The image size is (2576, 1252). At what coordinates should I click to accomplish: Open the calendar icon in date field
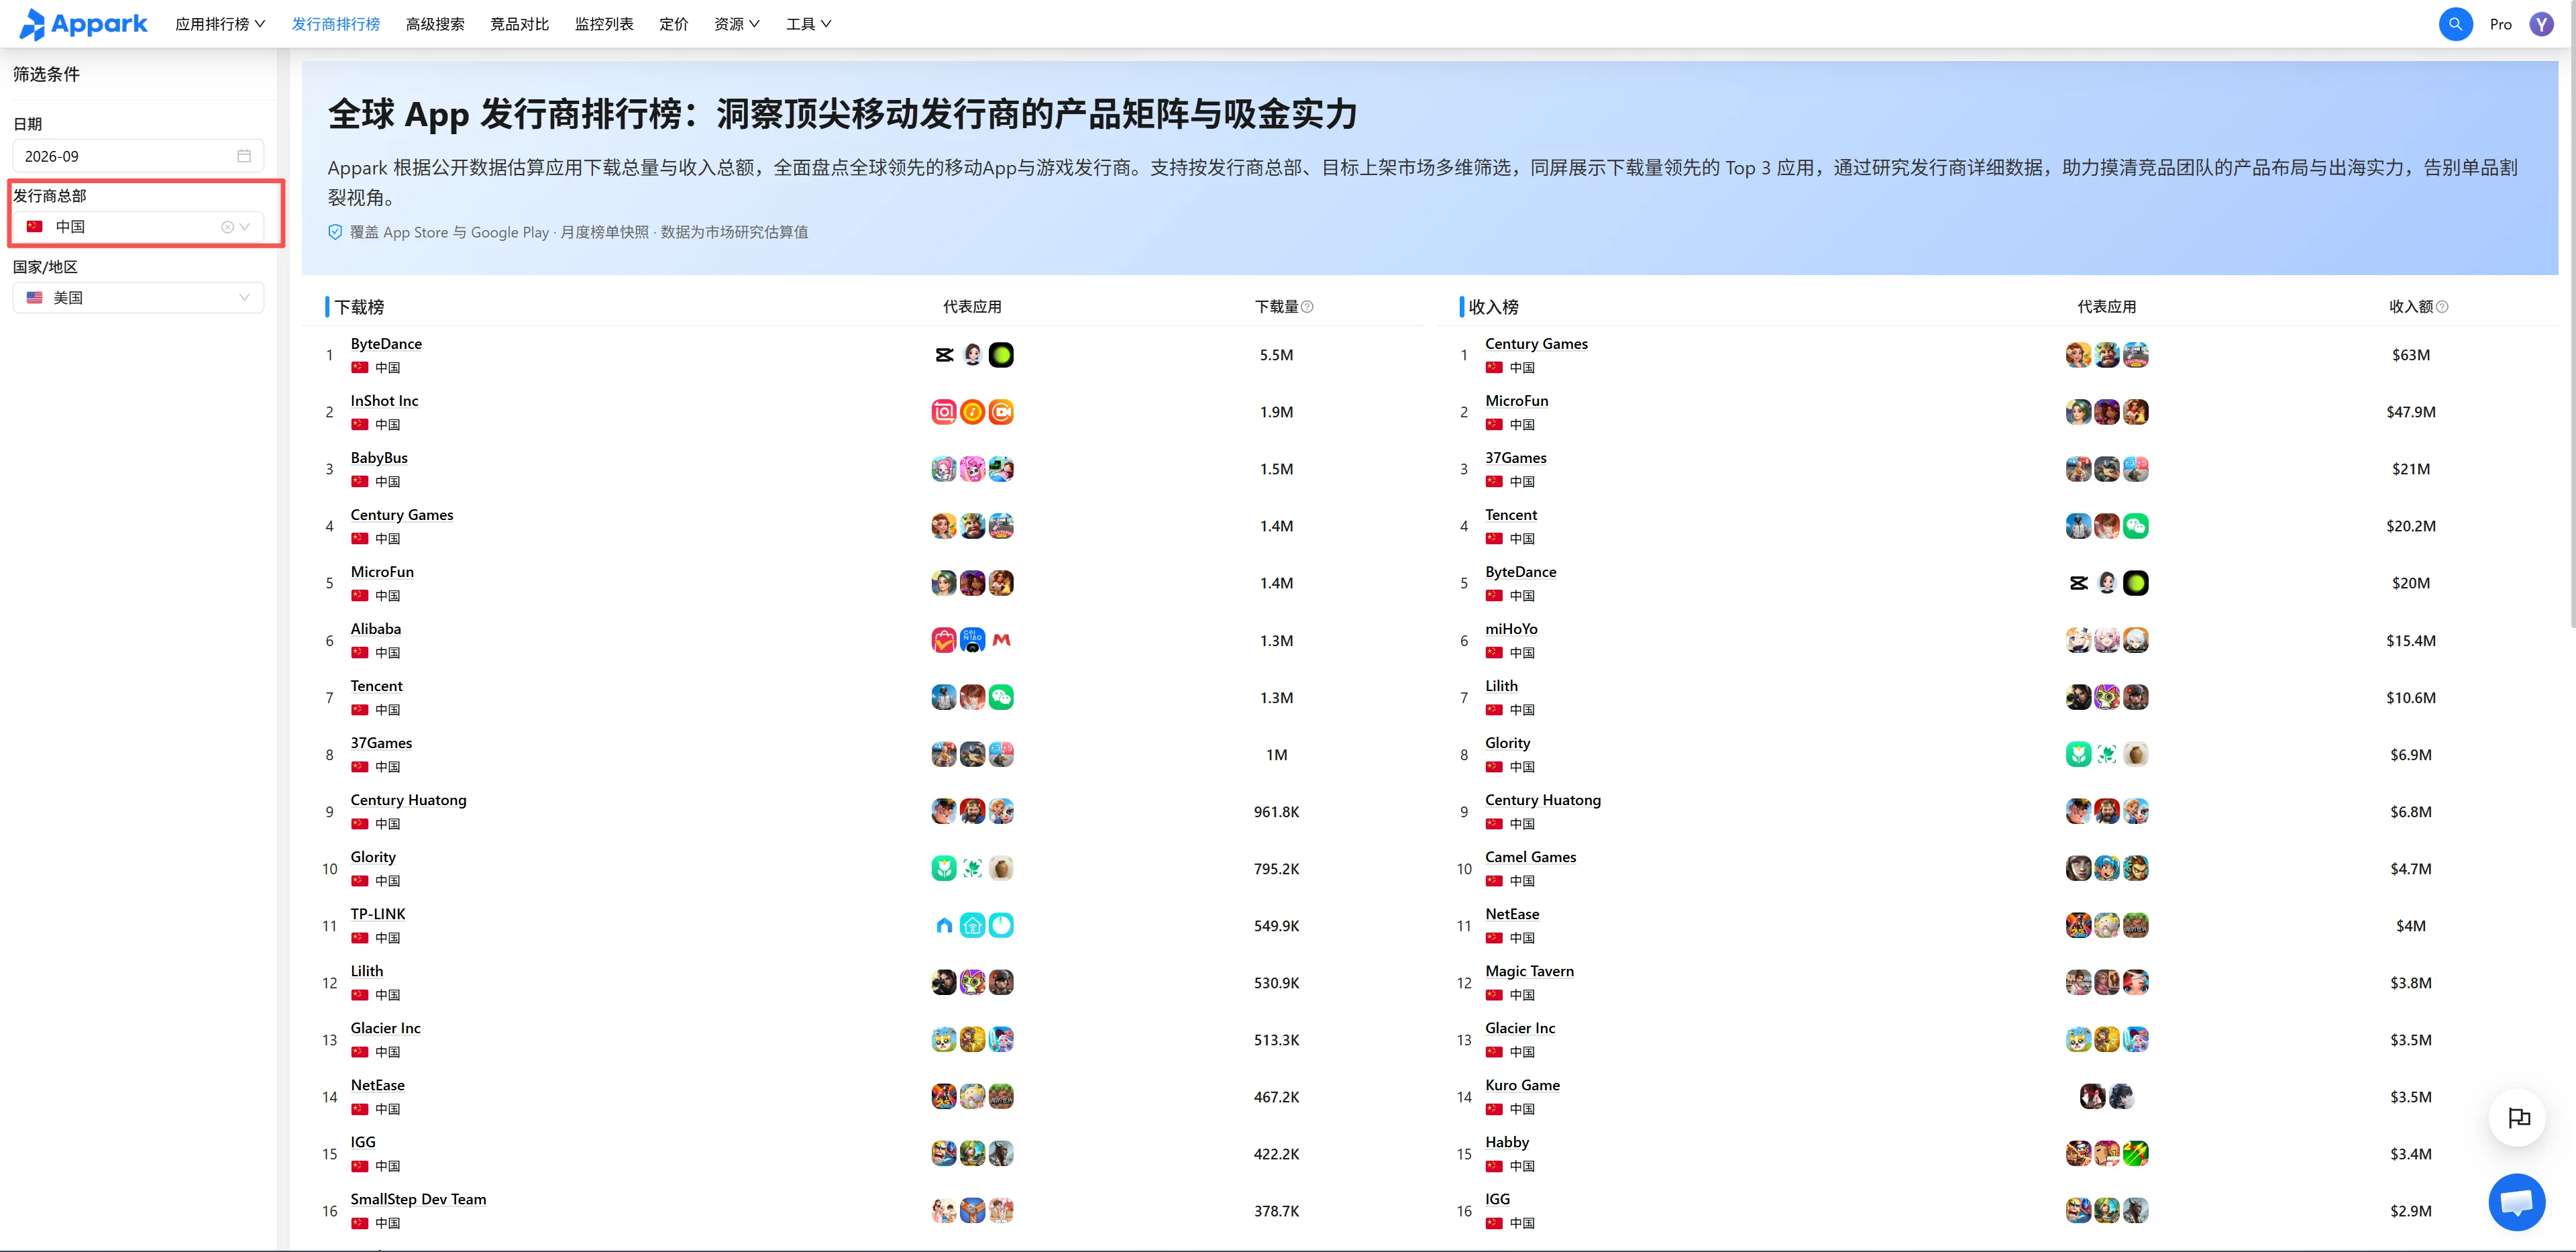[244, 156]
